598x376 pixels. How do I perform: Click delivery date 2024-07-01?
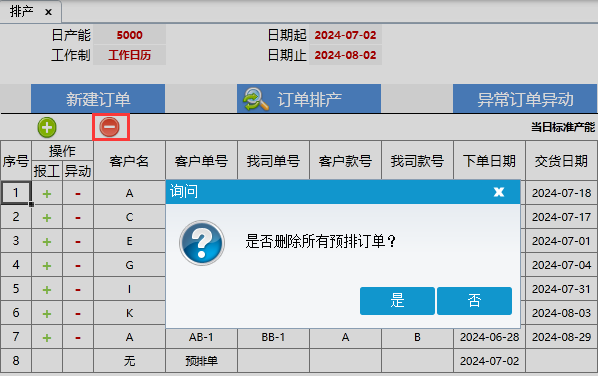point(561,241)
